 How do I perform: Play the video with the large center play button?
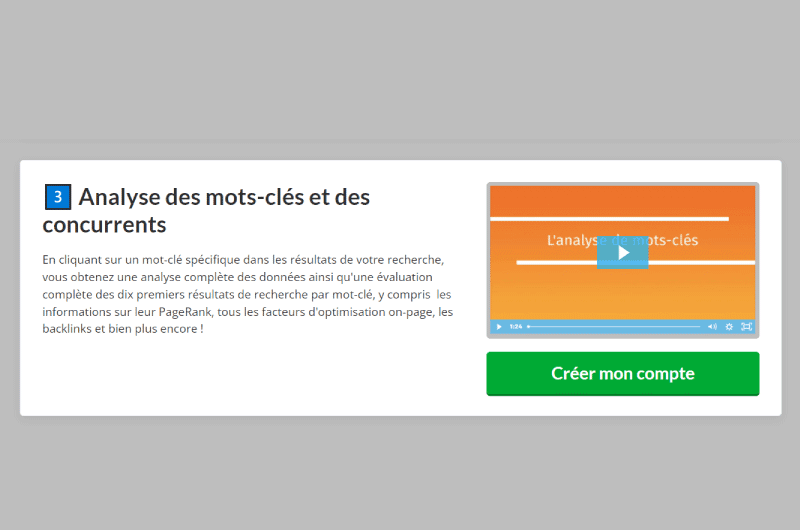point(622,253)
